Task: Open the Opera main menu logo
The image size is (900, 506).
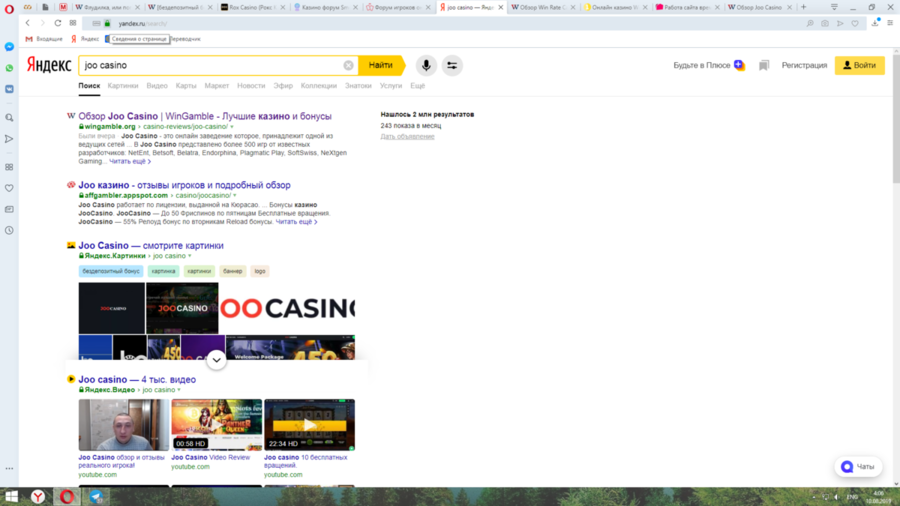Action: [x=9, y=9]
